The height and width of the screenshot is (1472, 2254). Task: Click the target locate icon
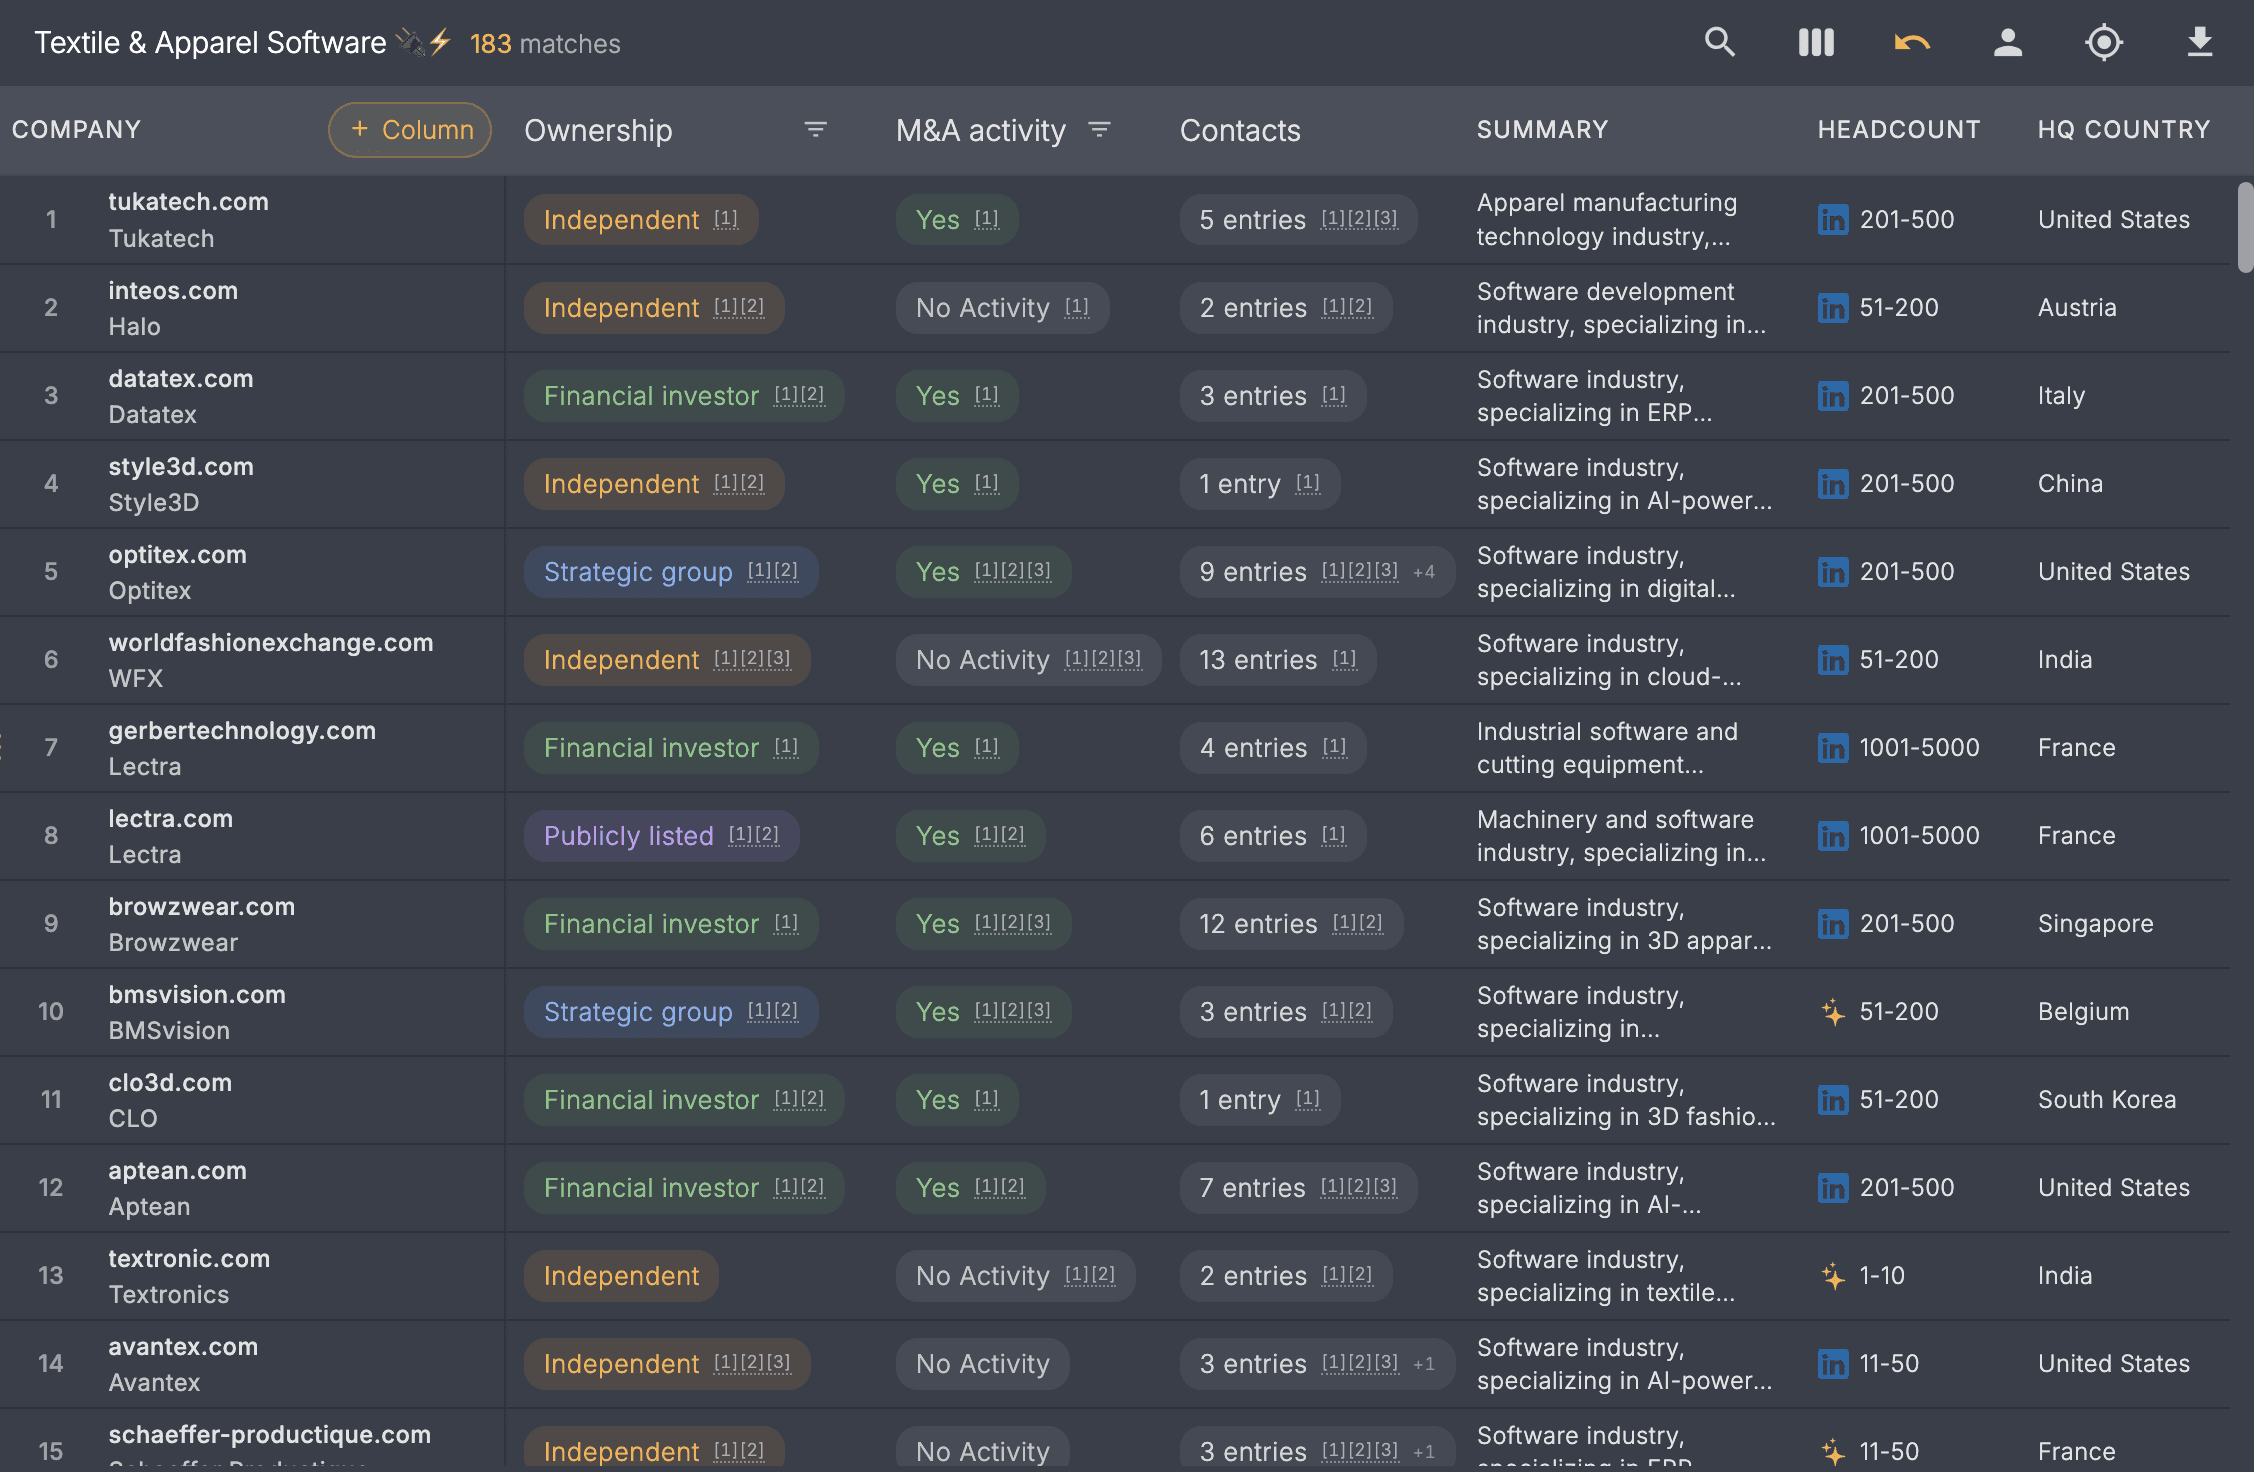[x=2104, y=42]
